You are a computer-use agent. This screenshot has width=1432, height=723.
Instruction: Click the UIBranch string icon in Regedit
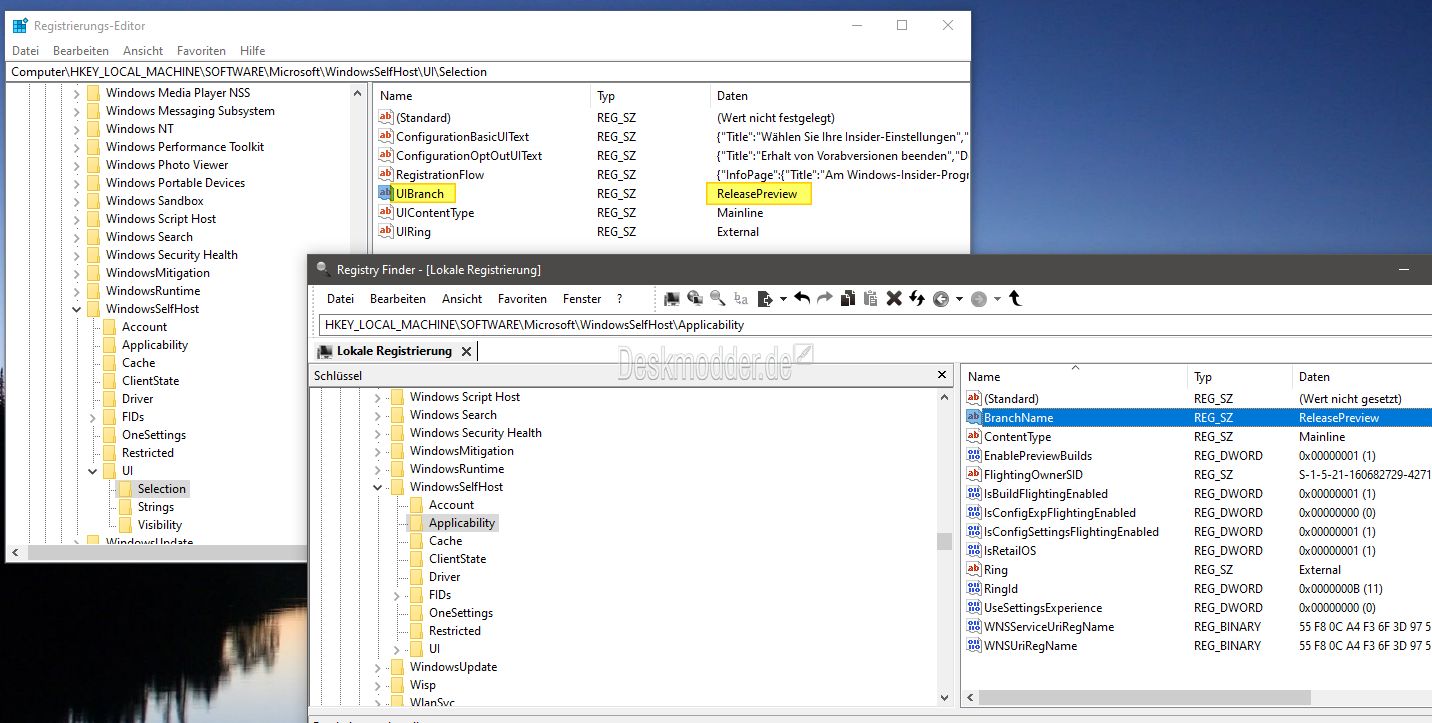coord(385,193)
